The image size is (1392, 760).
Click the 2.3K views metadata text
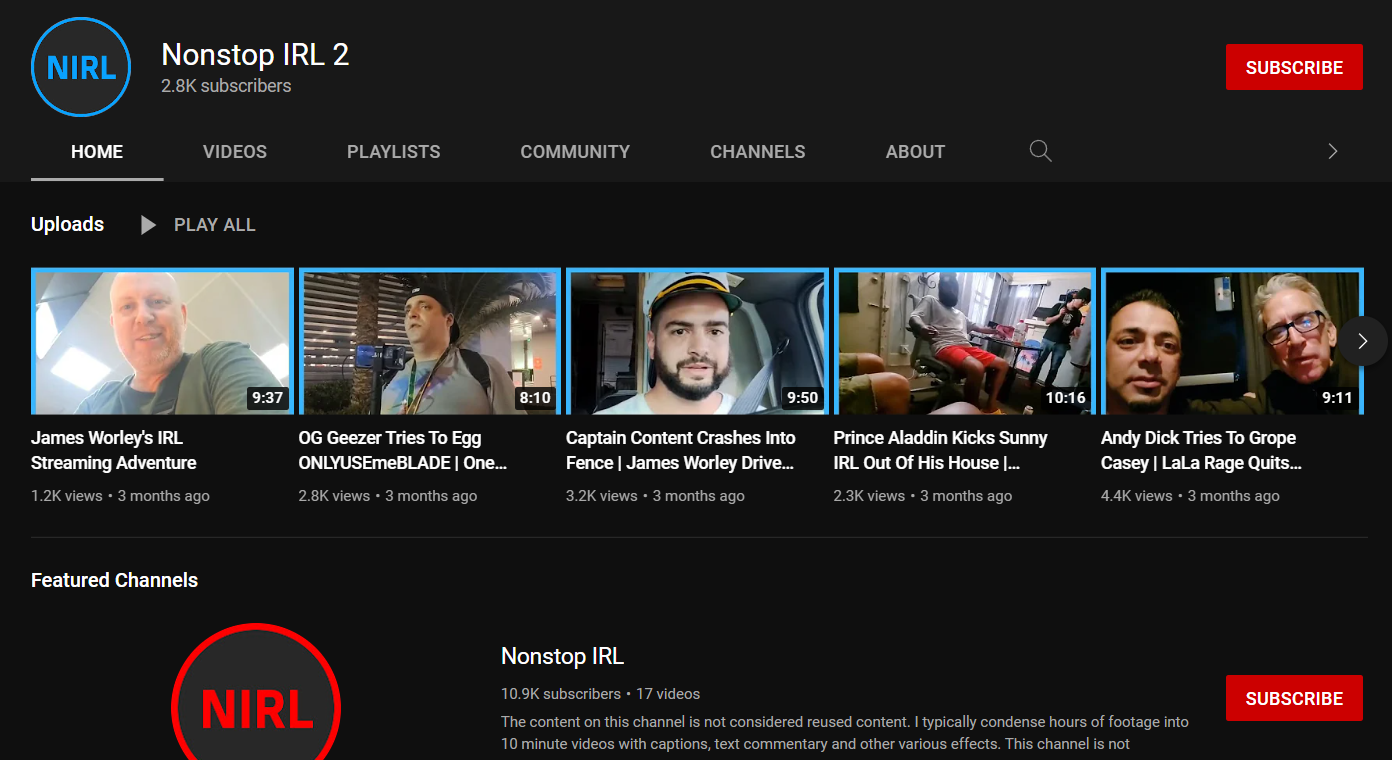[x=870, y=496]
